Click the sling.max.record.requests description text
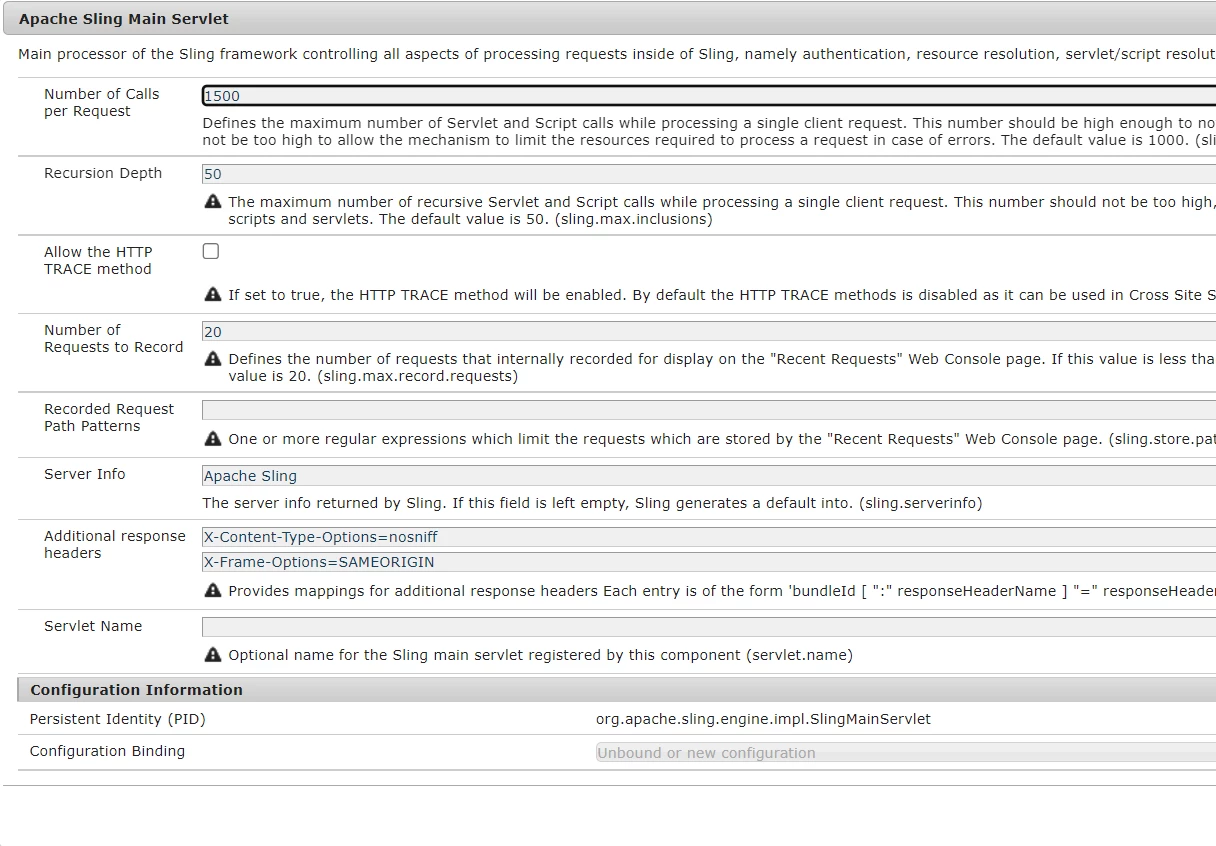This screenshot has width=1216, height=846. (x=722, y=367)
